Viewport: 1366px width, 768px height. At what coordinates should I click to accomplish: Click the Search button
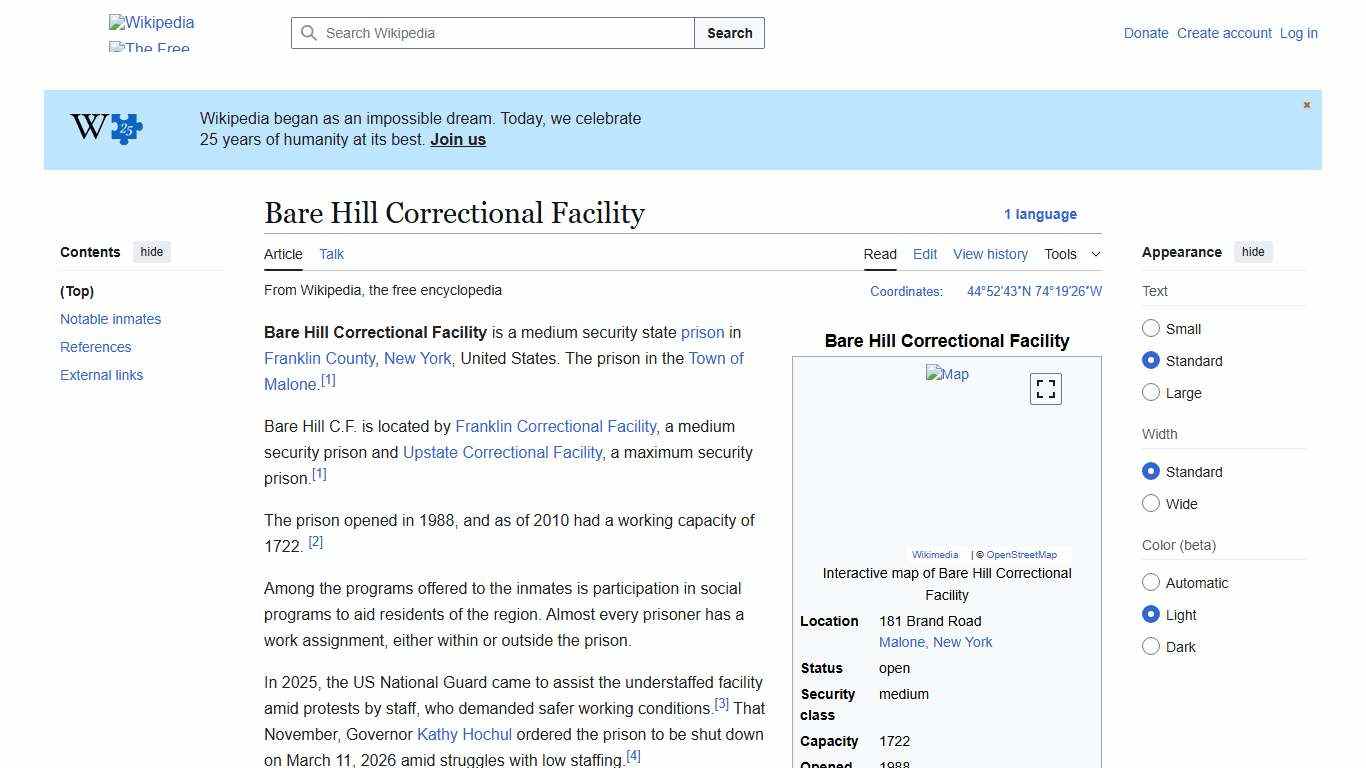729,33
